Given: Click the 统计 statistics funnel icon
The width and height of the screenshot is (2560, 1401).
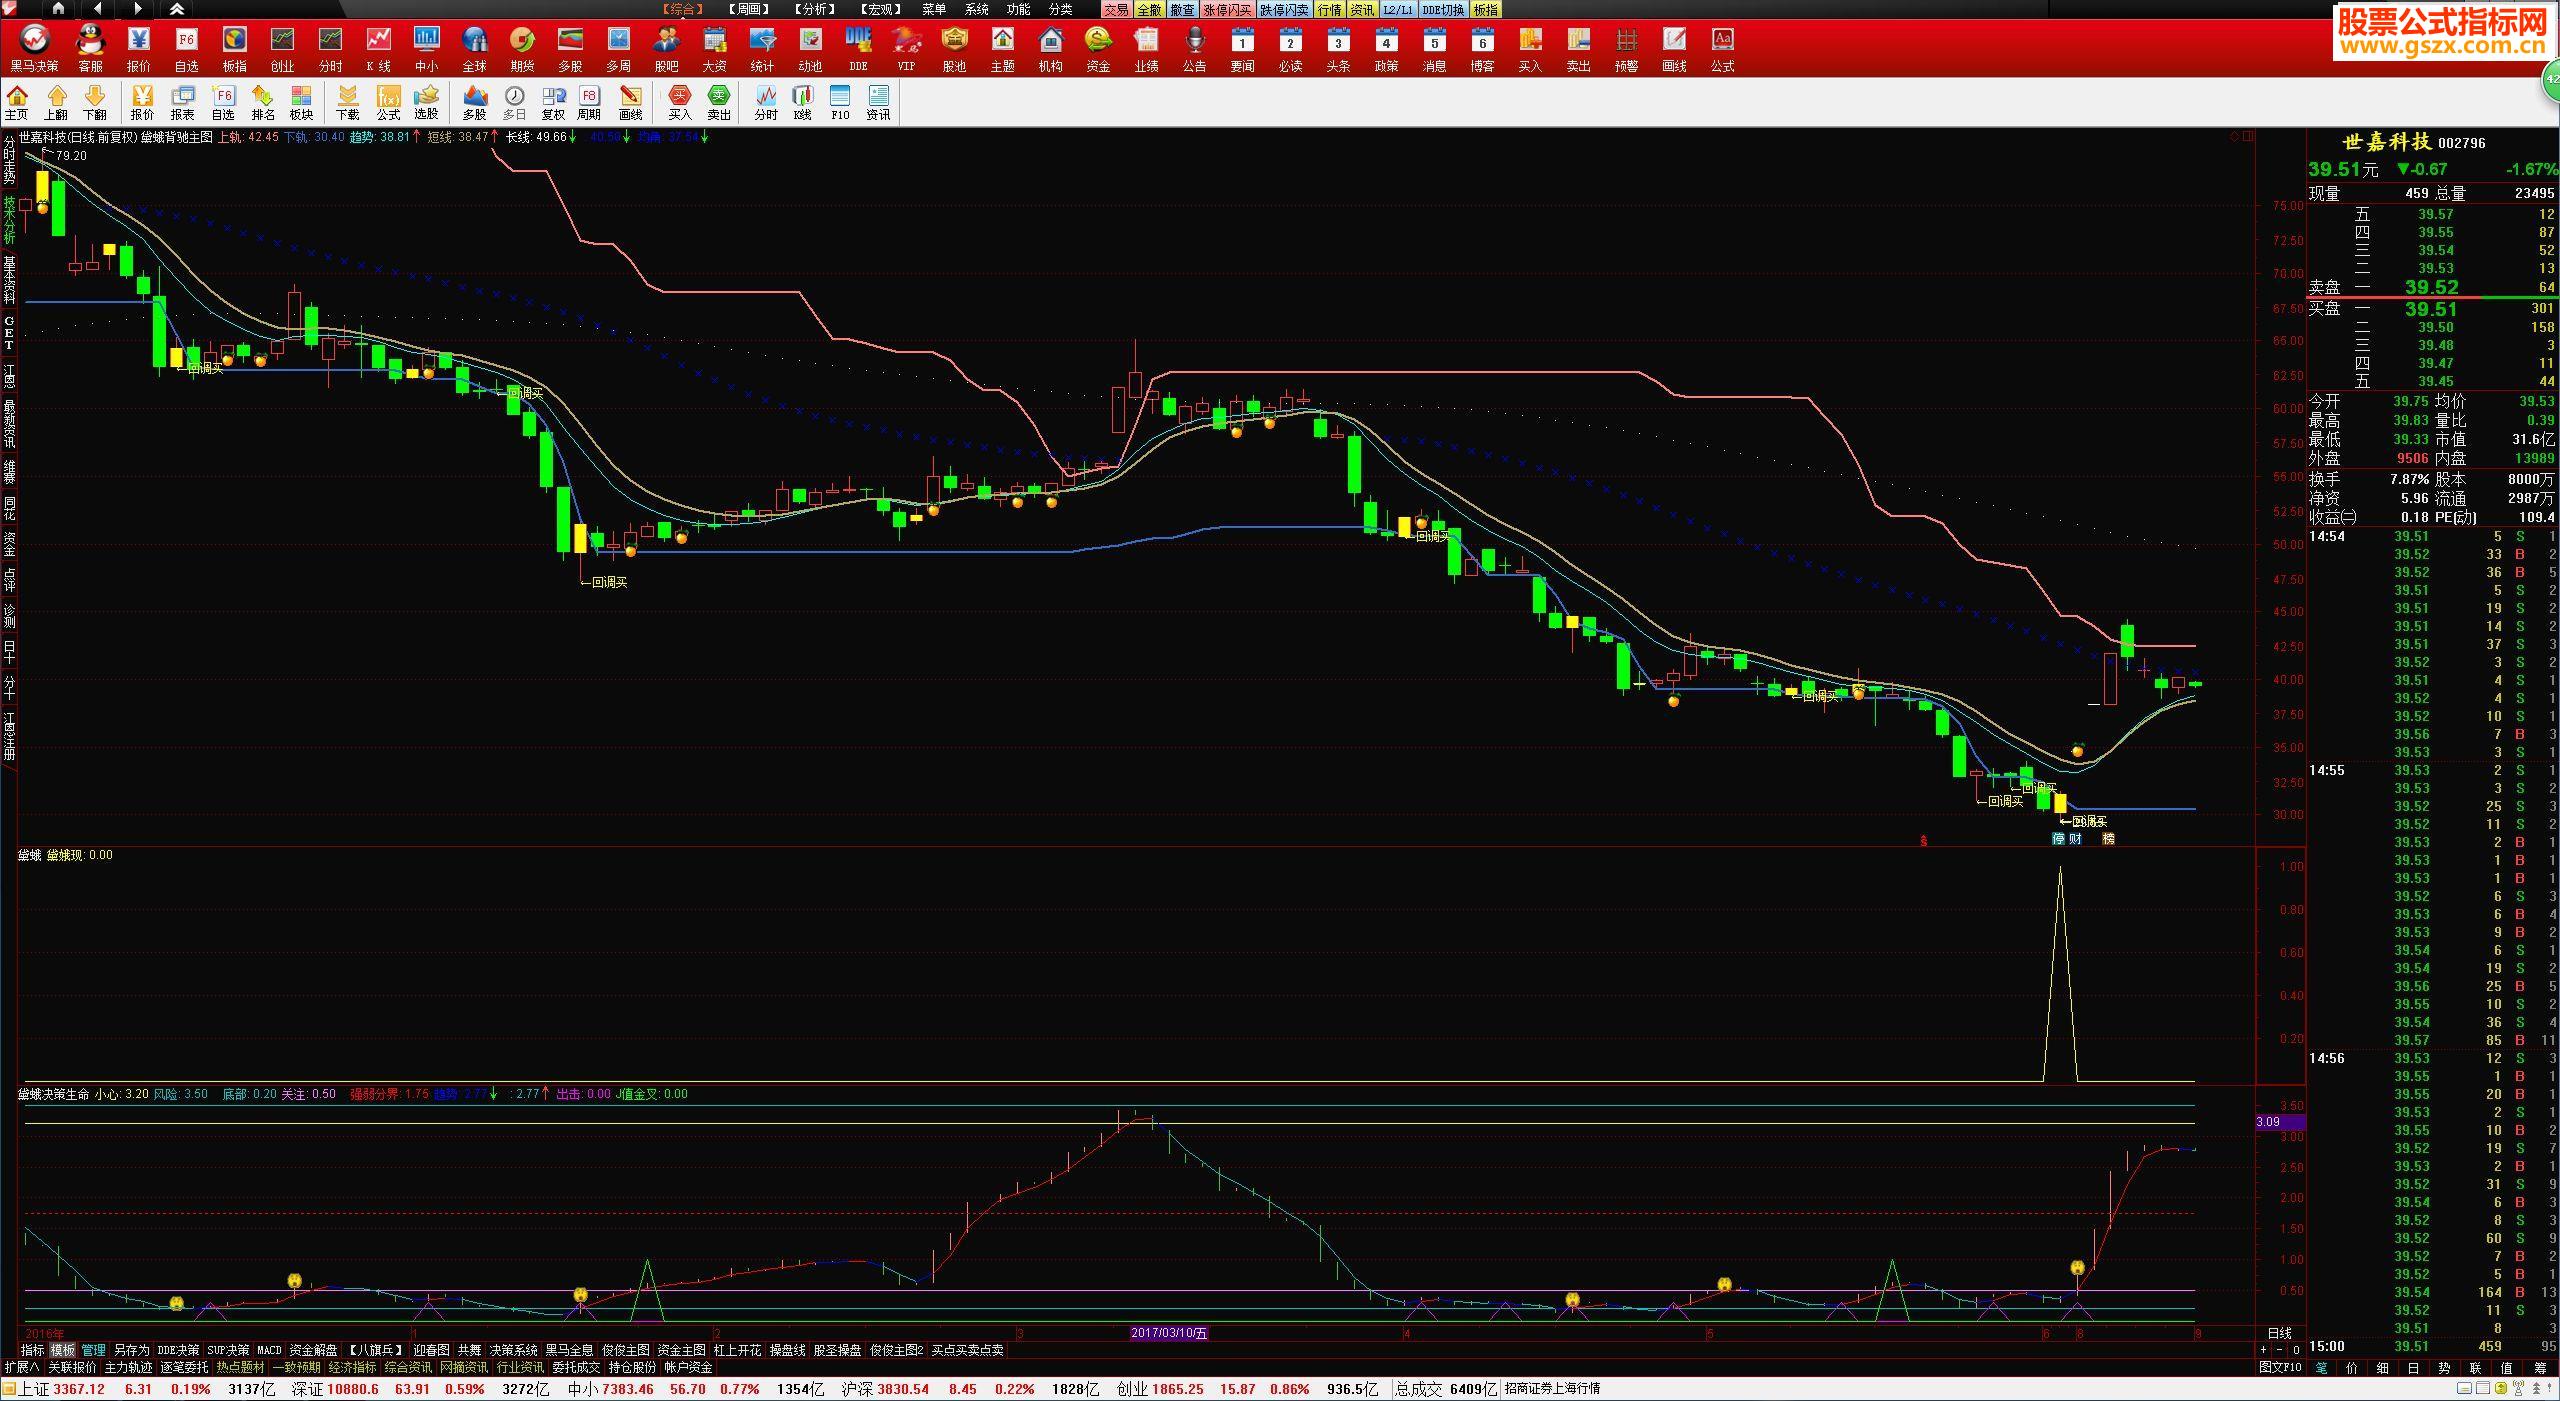Looking at the screenshot, I should click(762, 48).
